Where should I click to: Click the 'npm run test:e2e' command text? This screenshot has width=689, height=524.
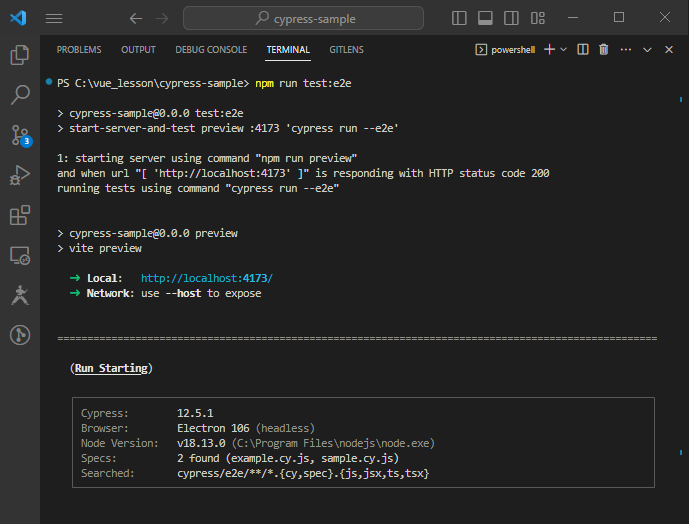303,84
